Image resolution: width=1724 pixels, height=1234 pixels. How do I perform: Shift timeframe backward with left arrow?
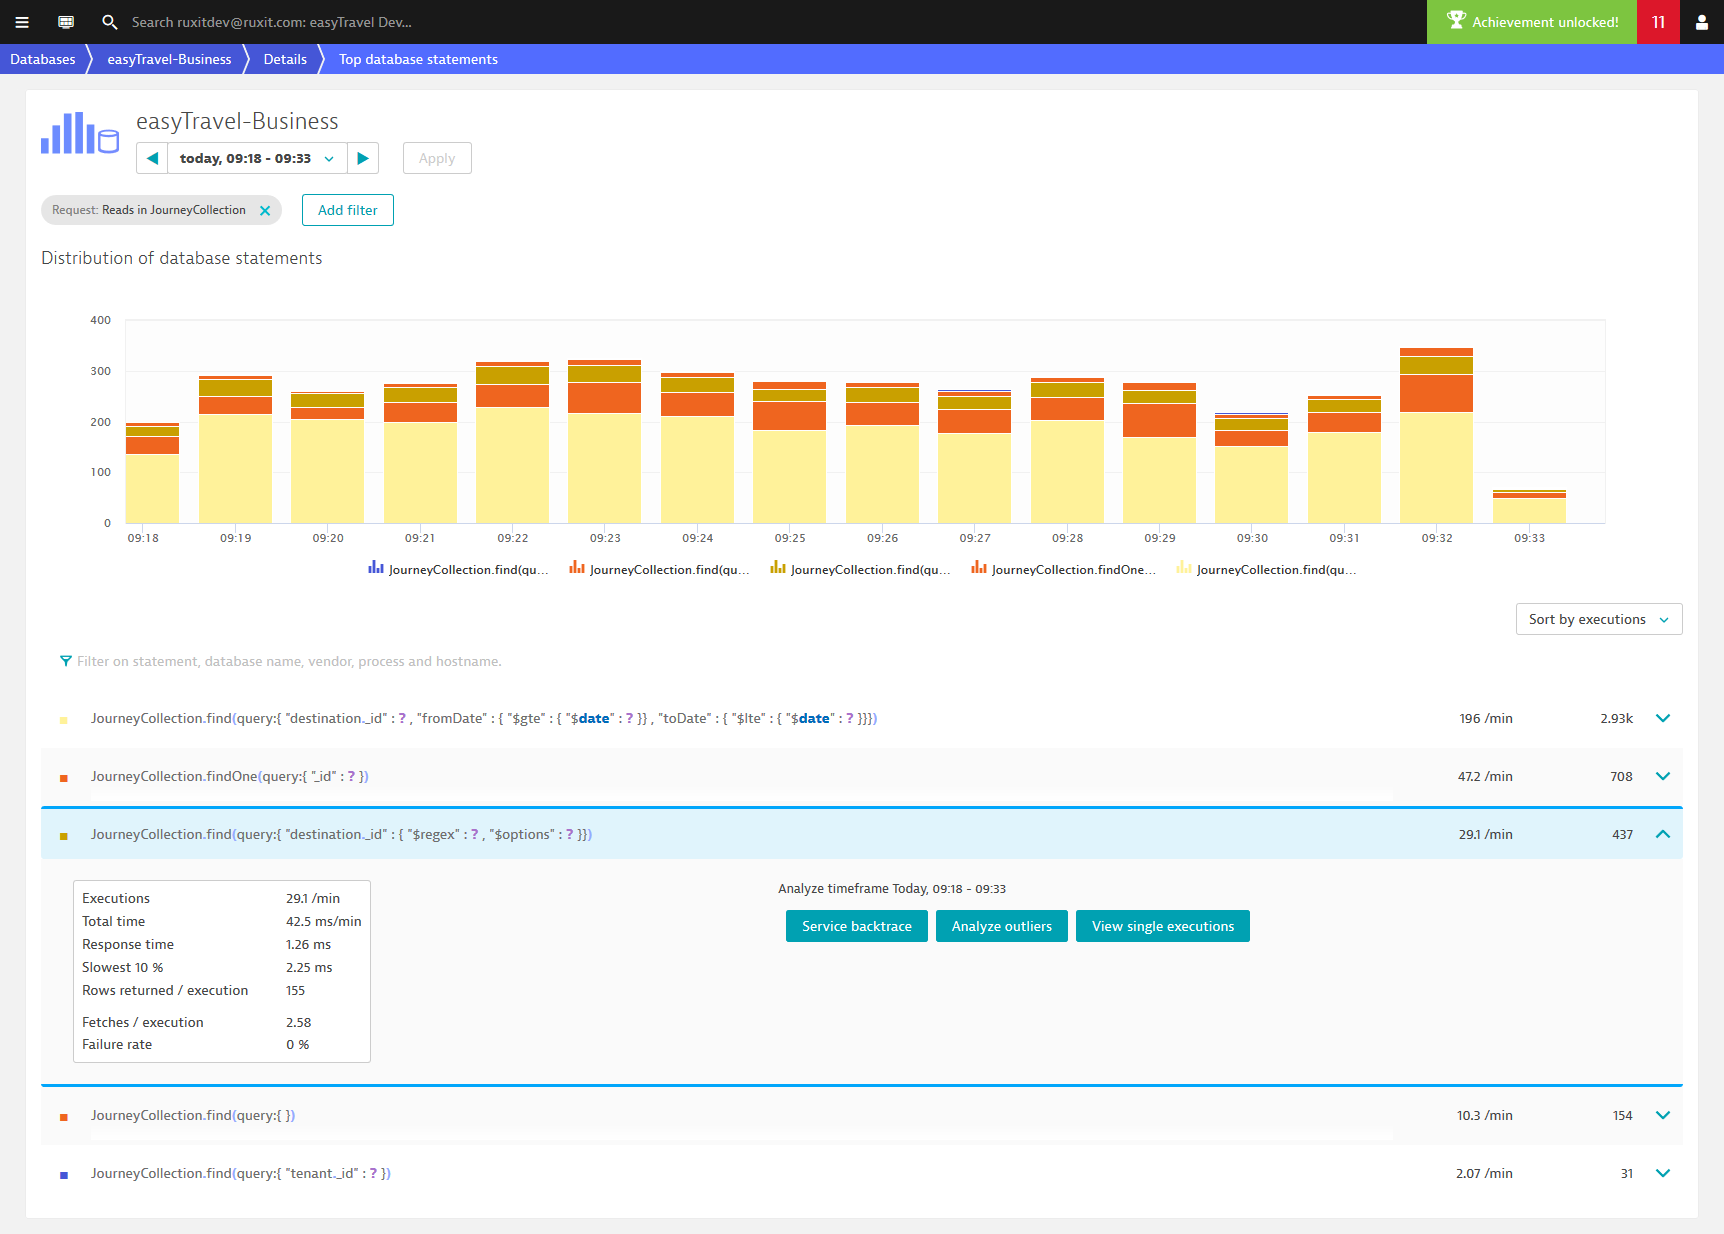click(x=152, y=158)
